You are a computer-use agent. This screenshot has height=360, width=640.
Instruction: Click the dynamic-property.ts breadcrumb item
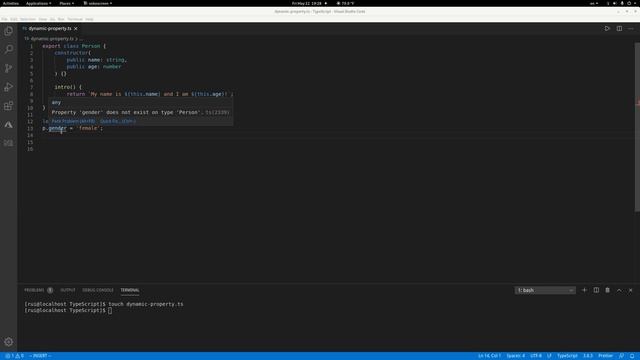52,39
